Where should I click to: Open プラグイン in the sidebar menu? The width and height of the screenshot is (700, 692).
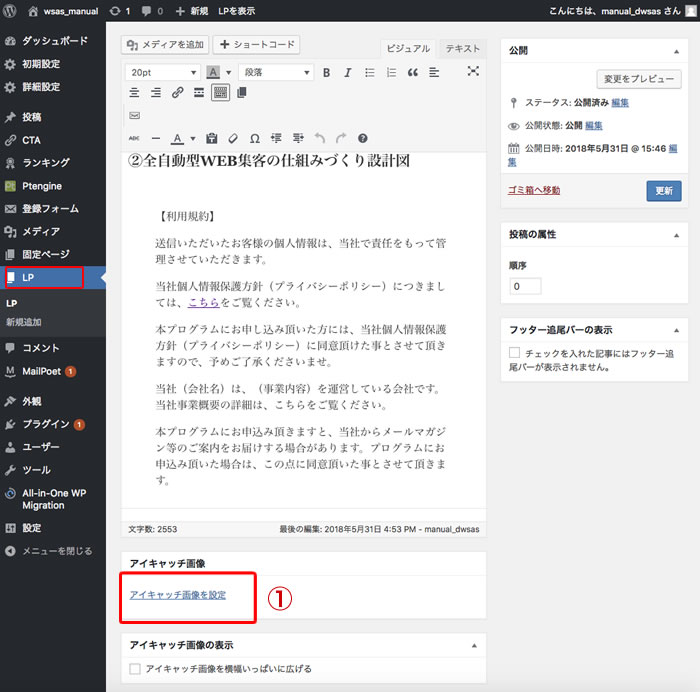coord(46,424)
